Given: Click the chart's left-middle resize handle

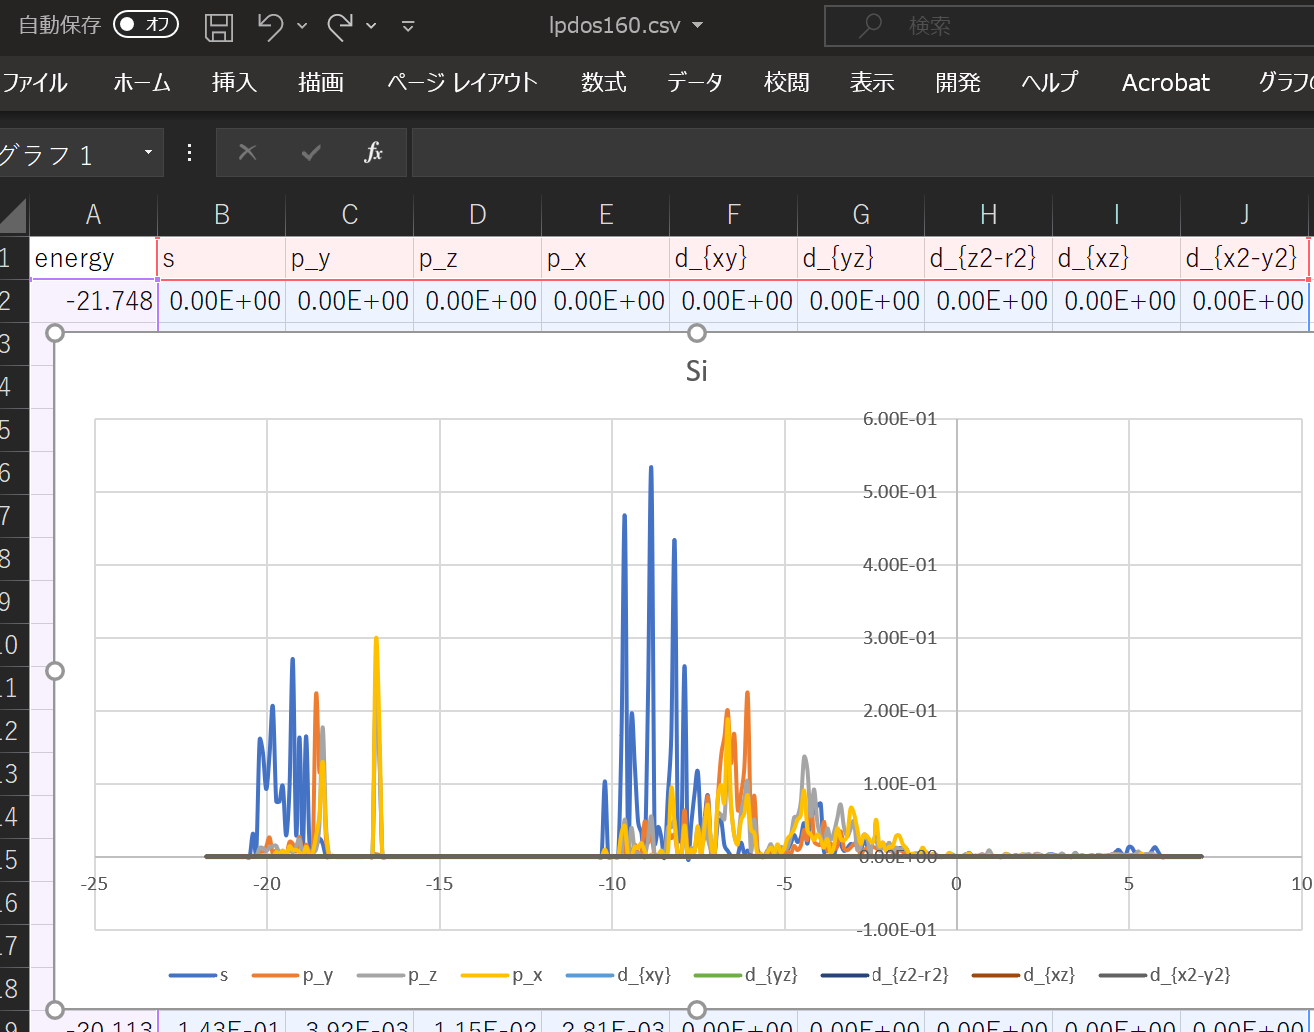Looking at the screenshot, I should 55,671.
